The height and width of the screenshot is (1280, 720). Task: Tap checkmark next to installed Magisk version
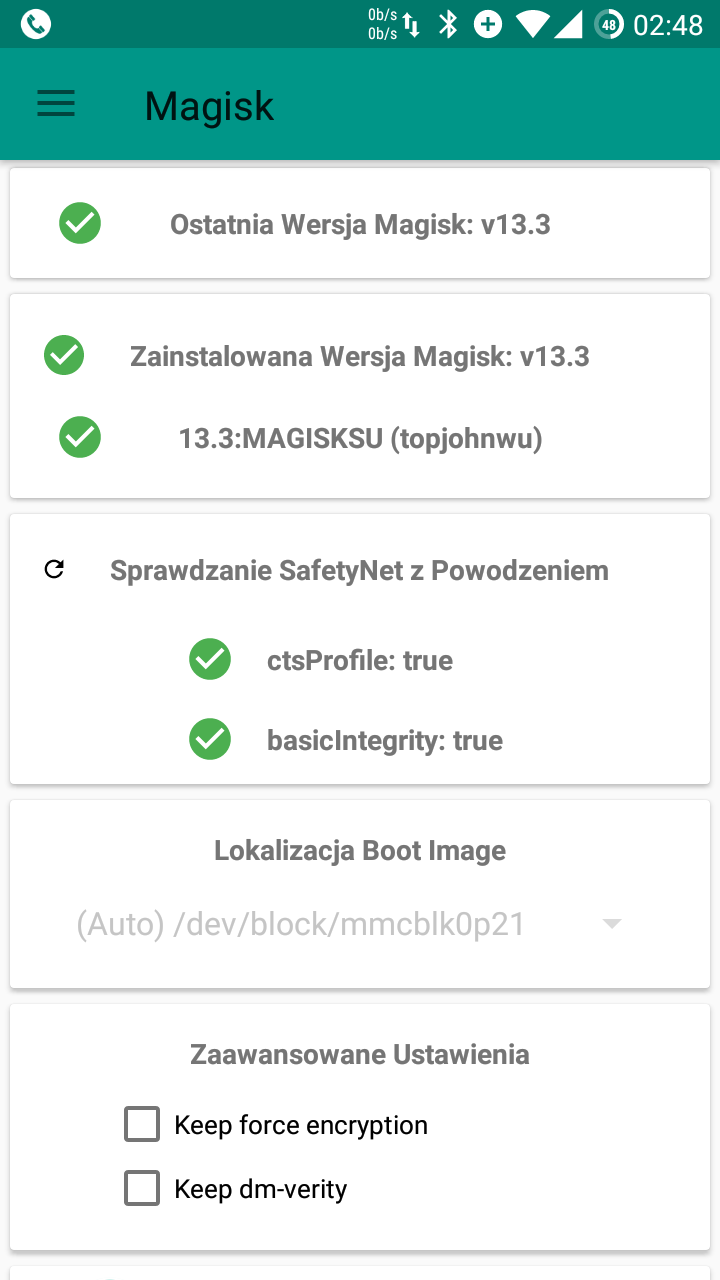pyautogui.click(x=64, y=355)
